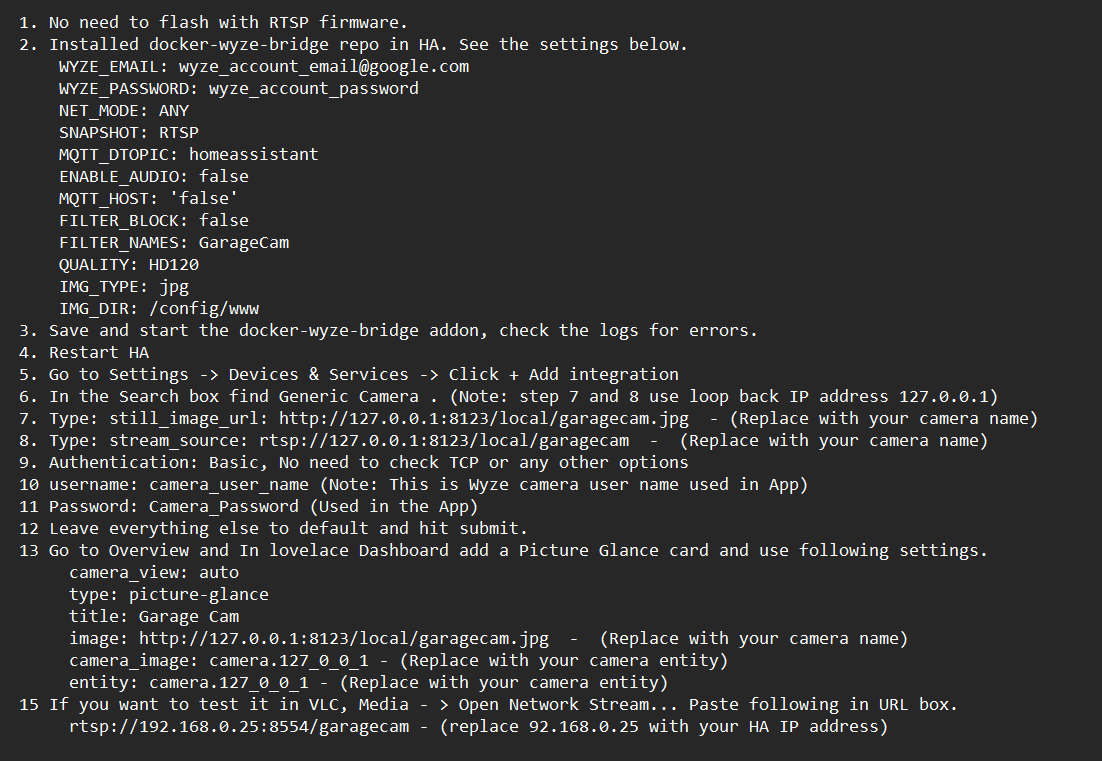
Task: Click step 1 about RTSP firmware
Action: pyautogui.click(x=228, y=22)
